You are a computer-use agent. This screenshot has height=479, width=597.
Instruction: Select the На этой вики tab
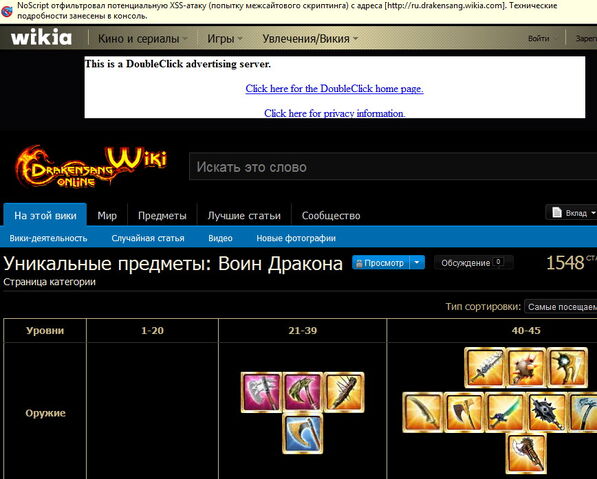(45, 216)
